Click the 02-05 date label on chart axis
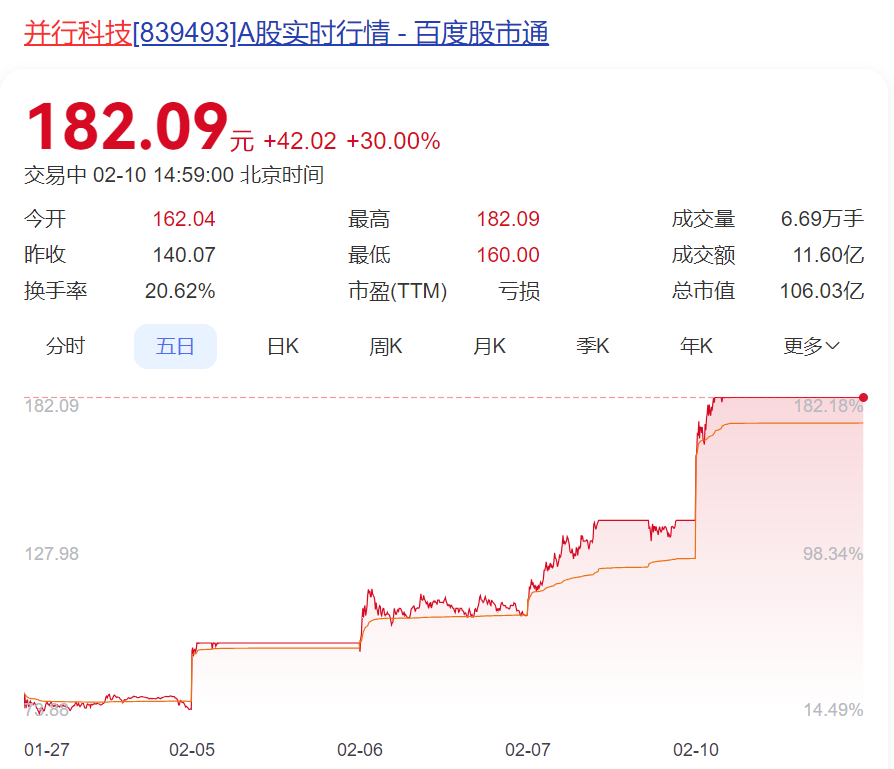Image resolution: width=894 pixels, height=769 pixels. pyautogui.click(x=192, y=750)
